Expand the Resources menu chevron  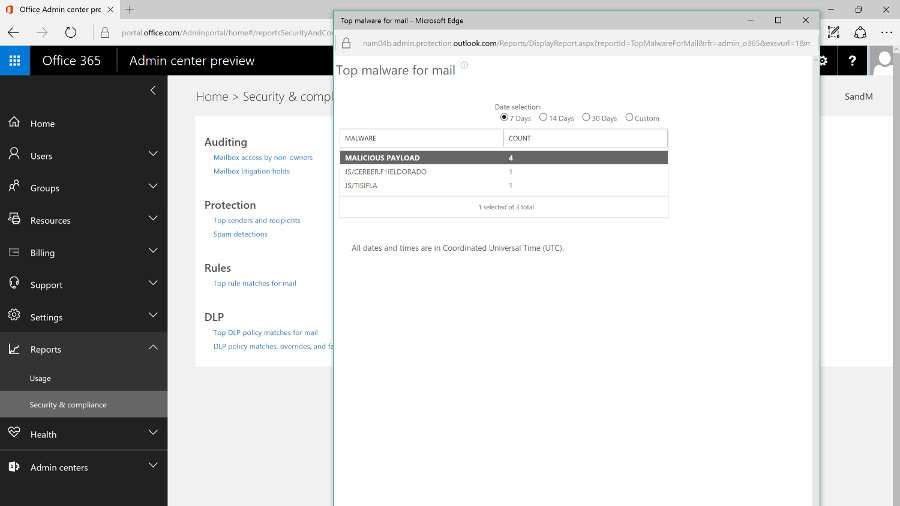point(153,218)
